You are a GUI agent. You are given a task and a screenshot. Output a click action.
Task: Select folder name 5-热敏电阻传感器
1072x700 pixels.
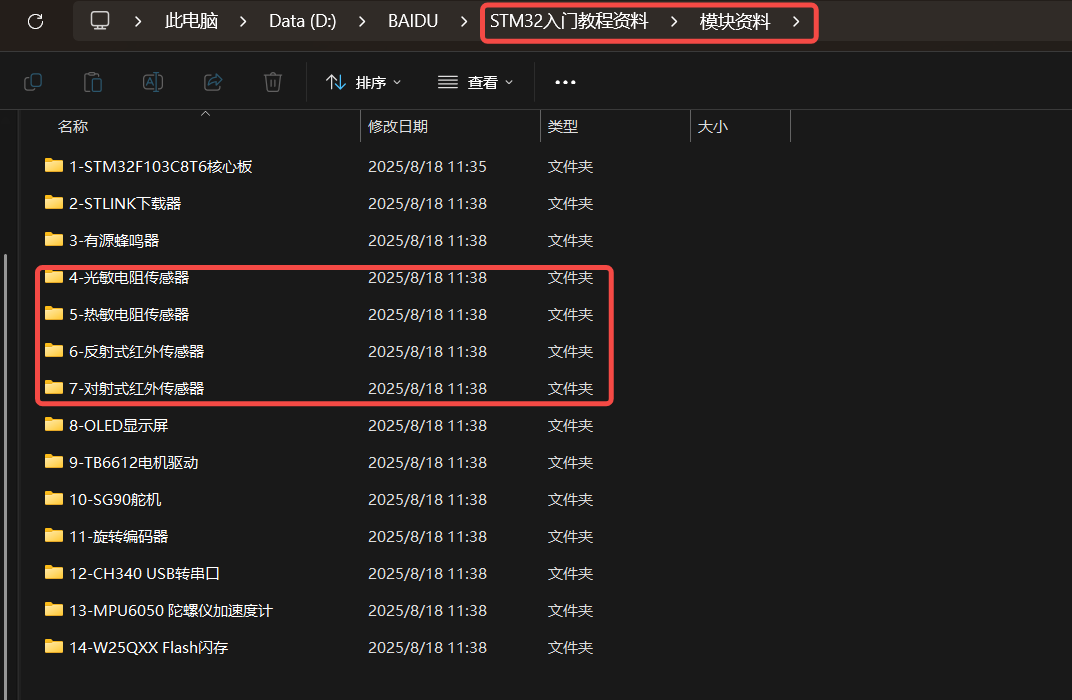click(x=129, y=314)
